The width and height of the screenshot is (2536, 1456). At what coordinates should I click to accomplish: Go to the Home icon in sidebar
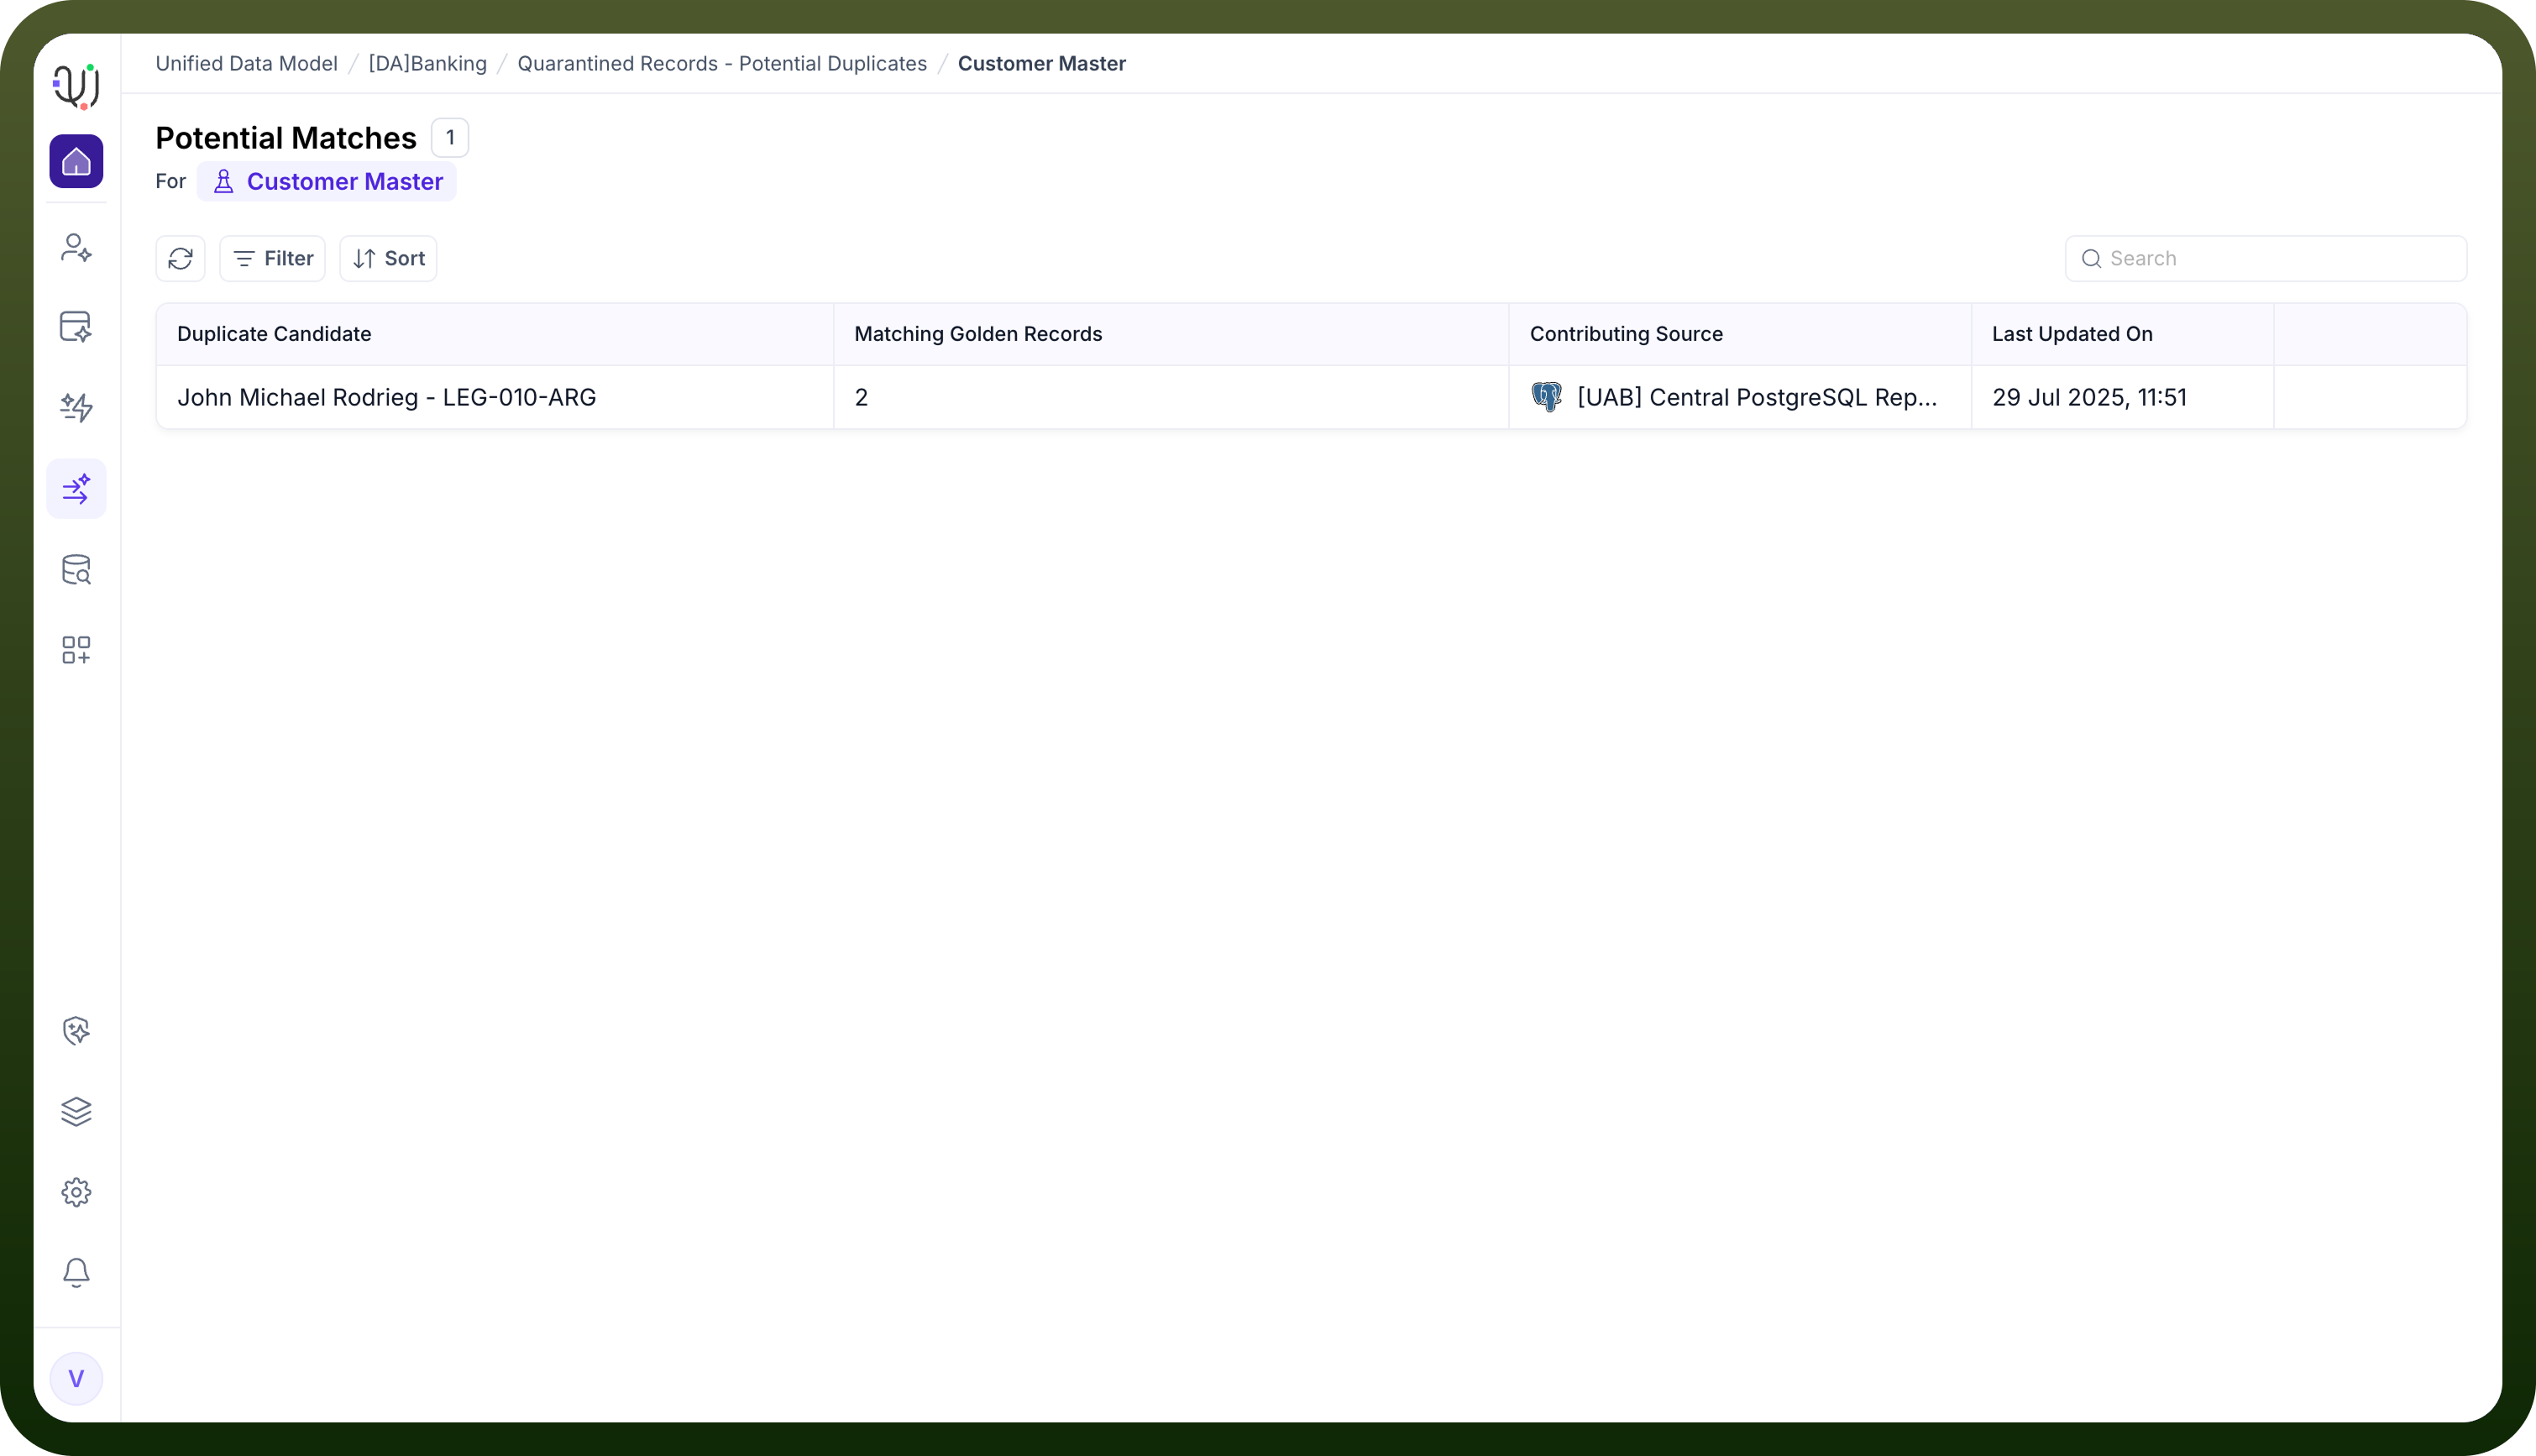pyautogui.click(x=76, y=161)
